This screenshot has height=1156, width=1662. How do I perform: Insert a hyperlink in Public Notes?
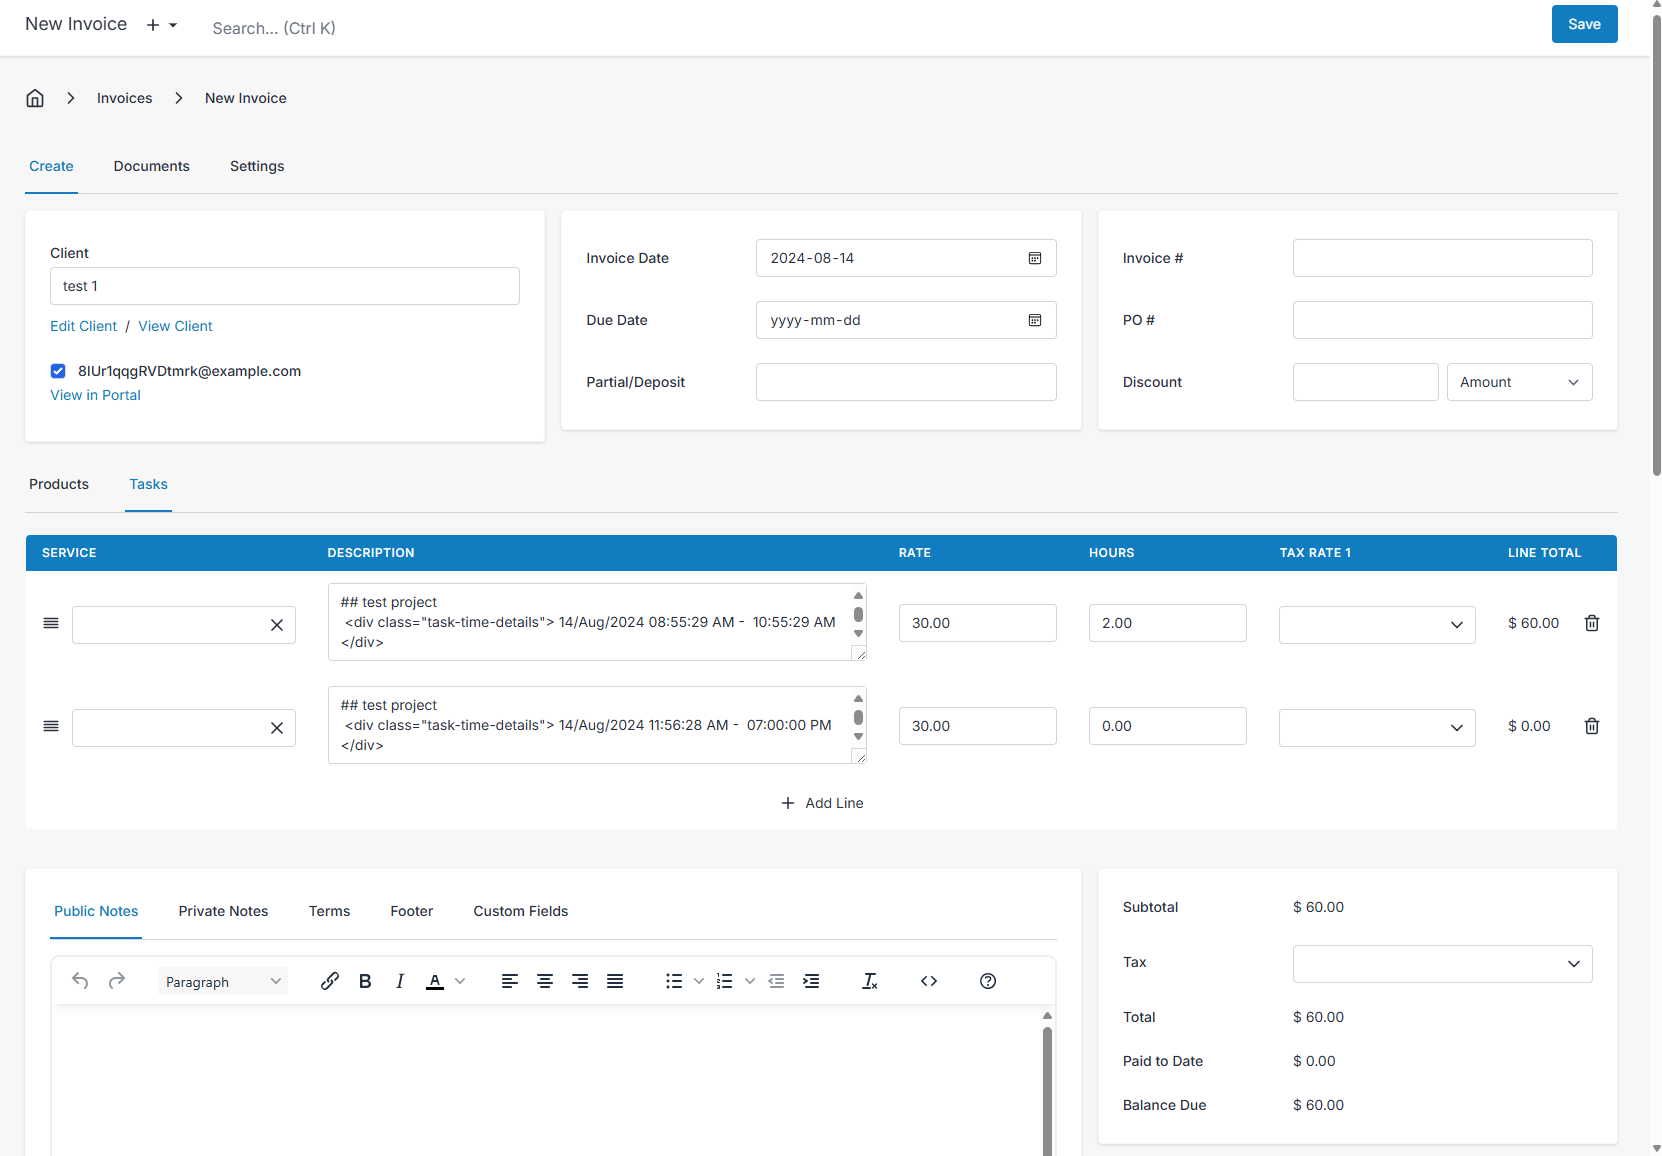(330, 981)
